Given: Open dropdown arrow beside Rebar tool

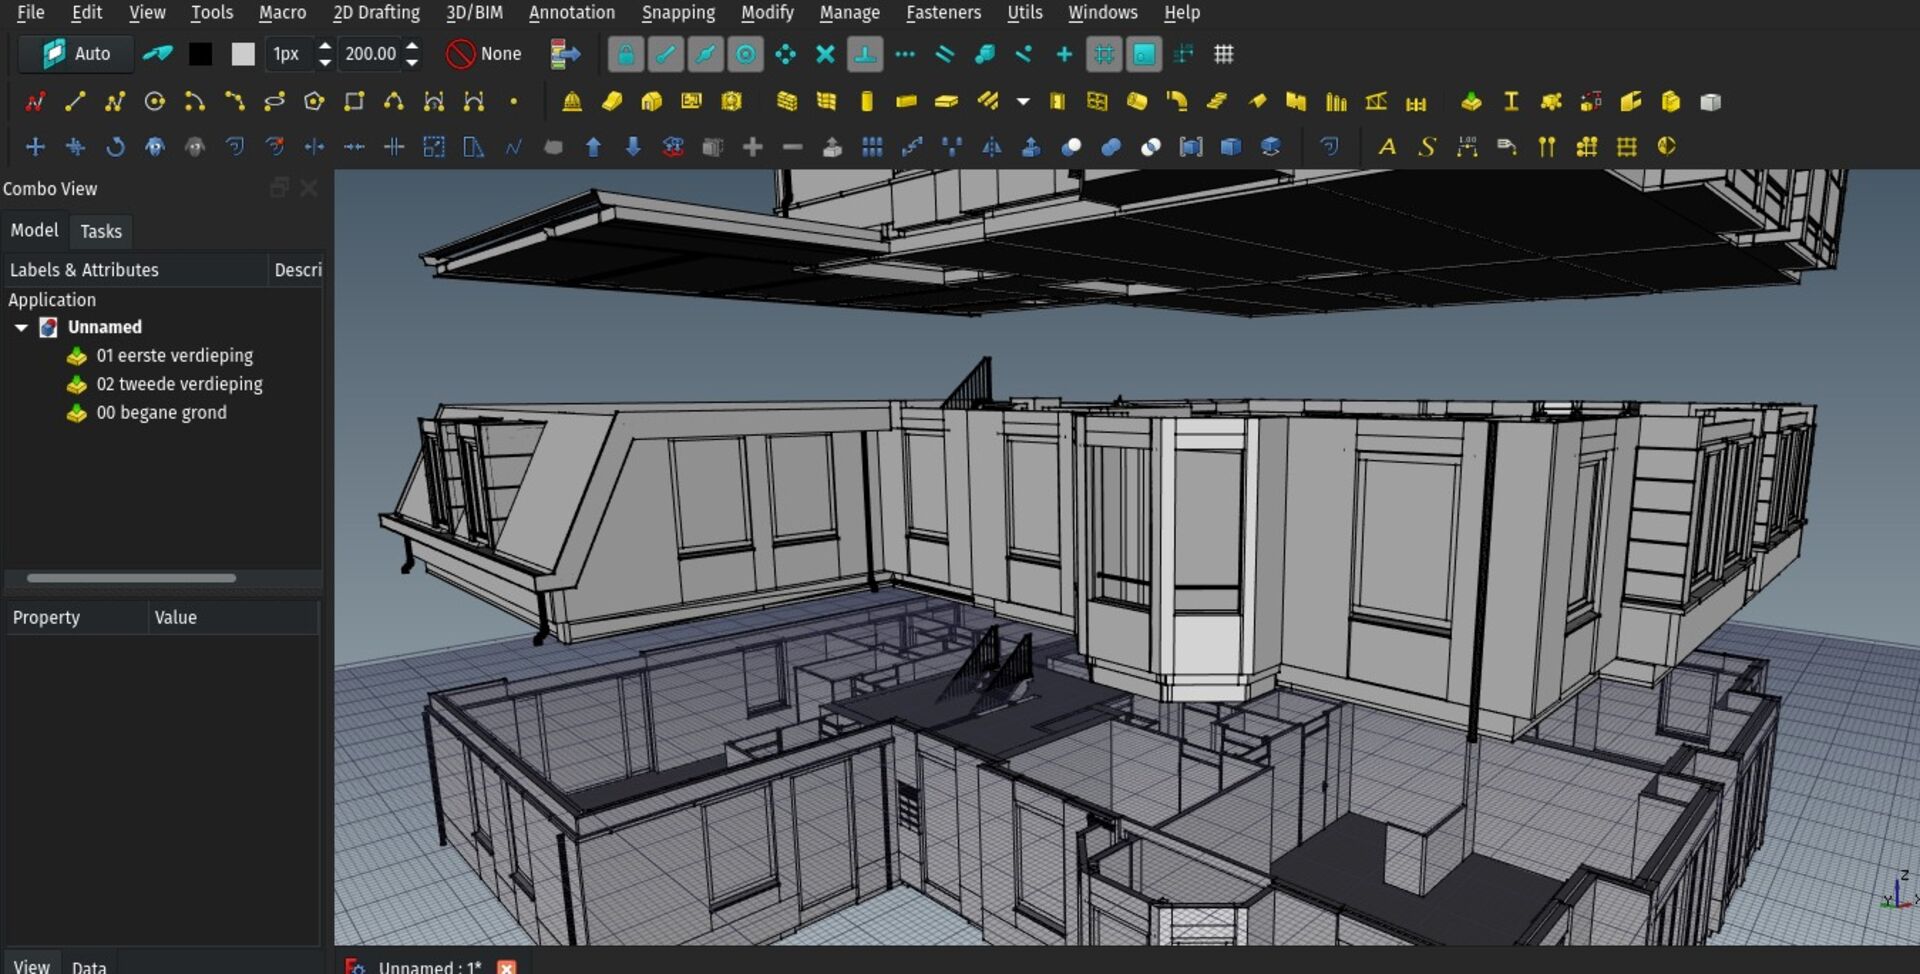Looking at the screenshot, I should tap(1023, 101).
